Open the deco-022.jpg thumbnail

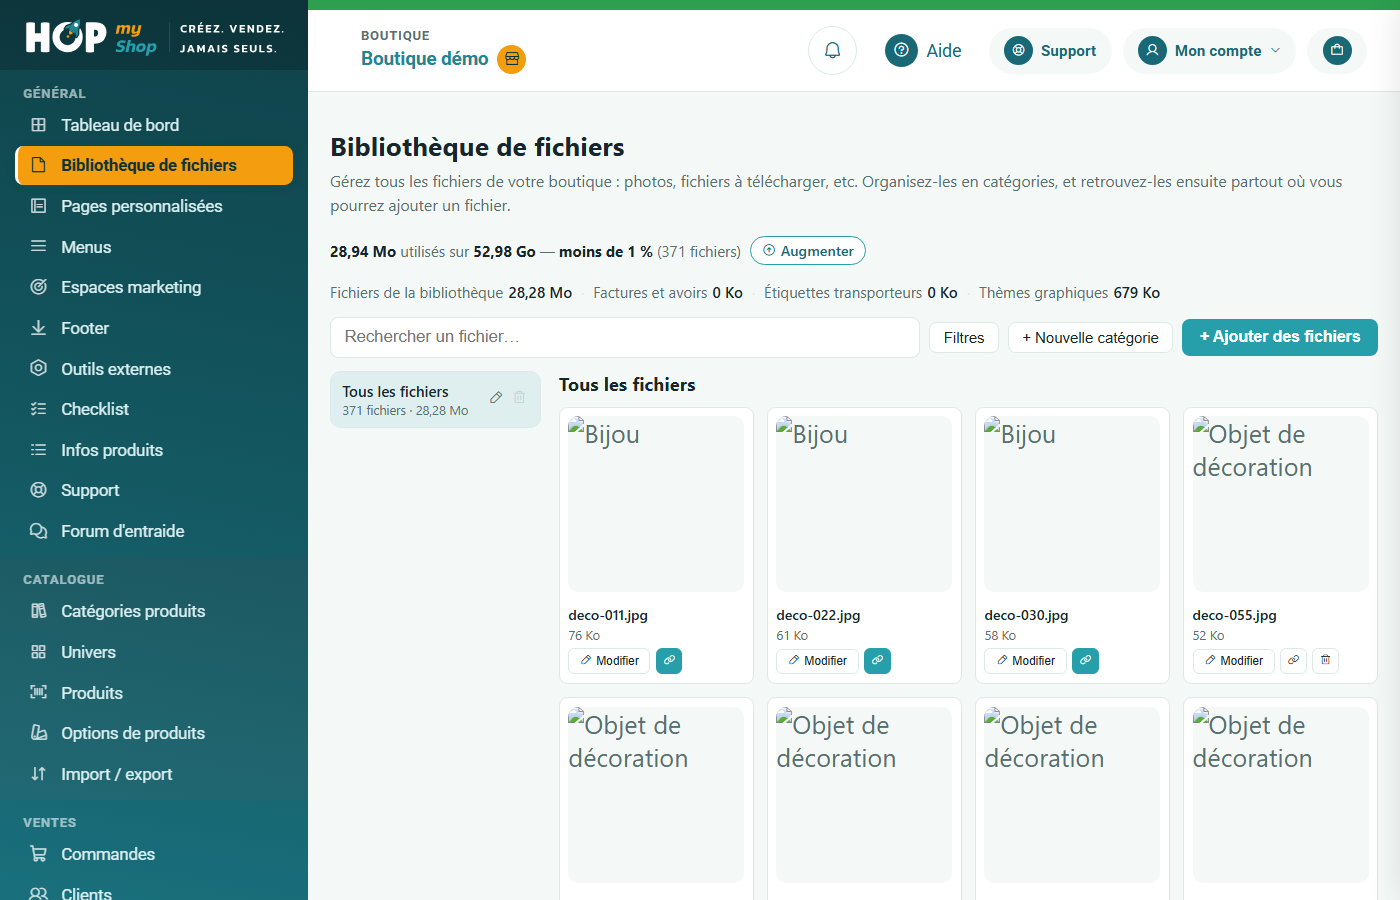point(864,504)
